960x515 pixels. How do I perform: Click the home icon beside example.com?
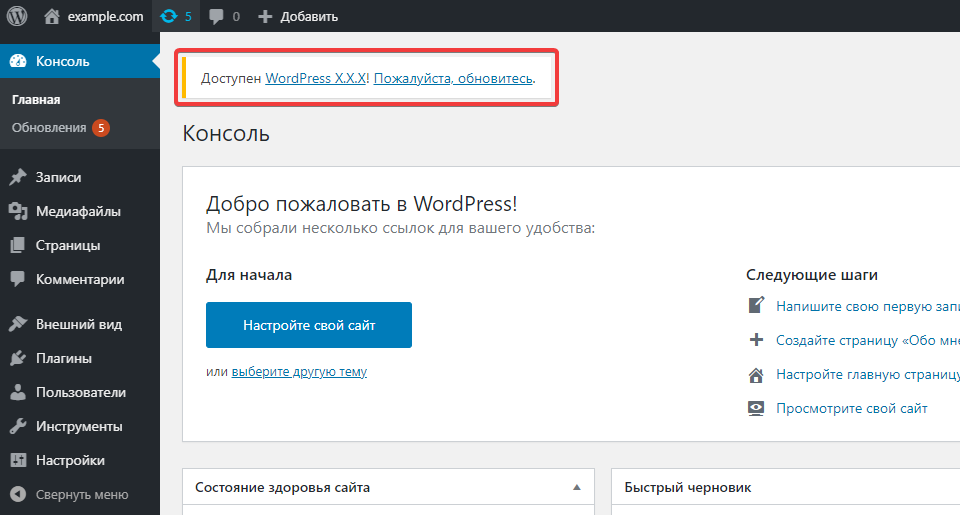(52, 17)
